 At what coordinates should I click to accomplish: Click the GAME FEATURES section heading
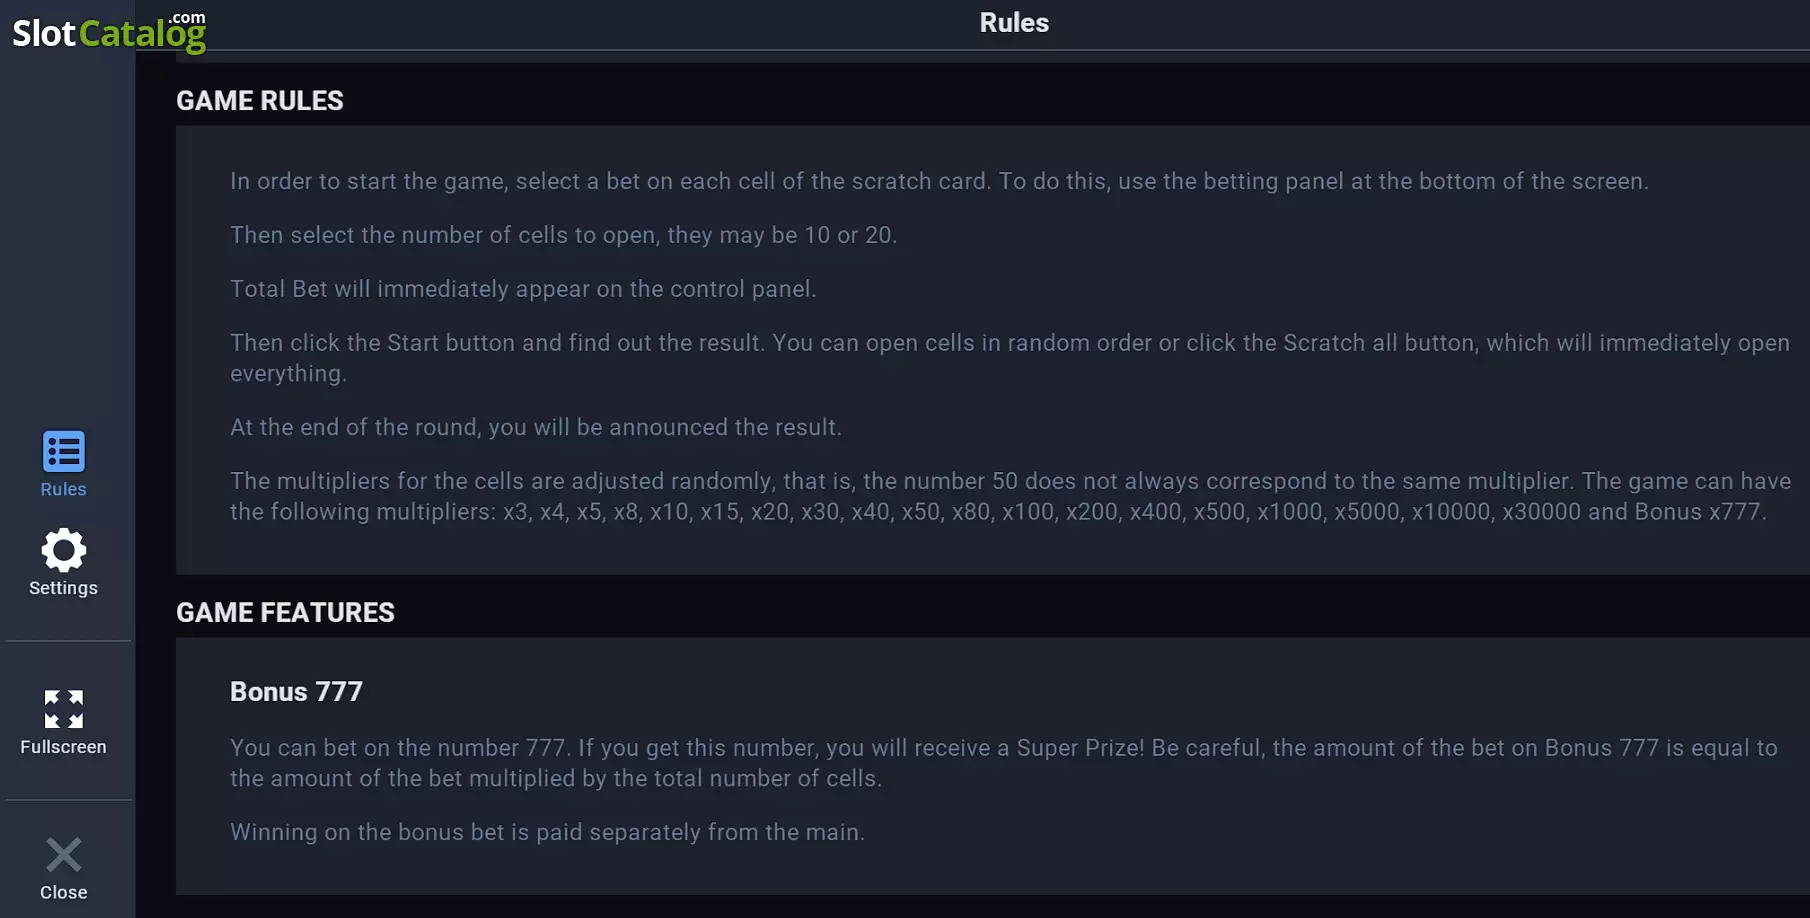point(285,612)
